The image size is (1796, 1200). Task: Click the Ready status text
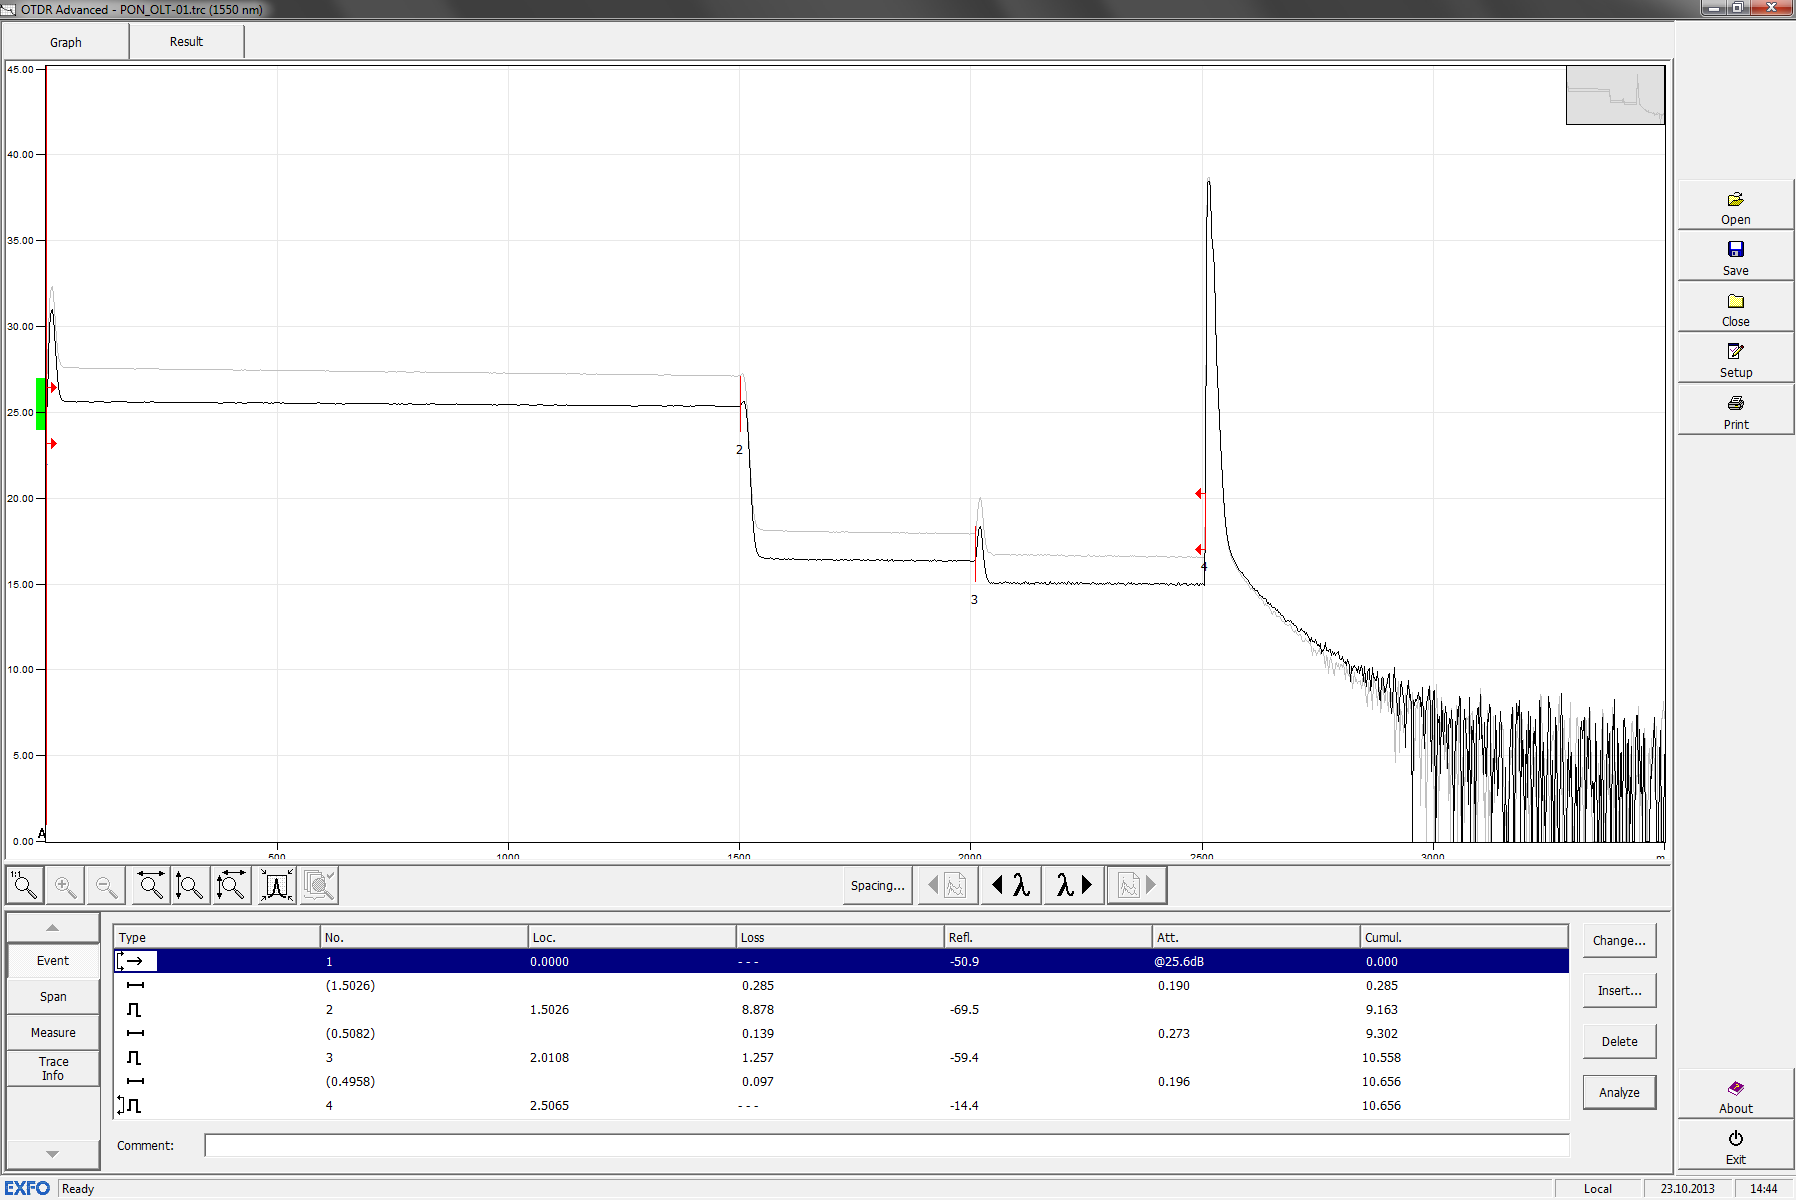pyautogui.click(x=78, y=1189)
